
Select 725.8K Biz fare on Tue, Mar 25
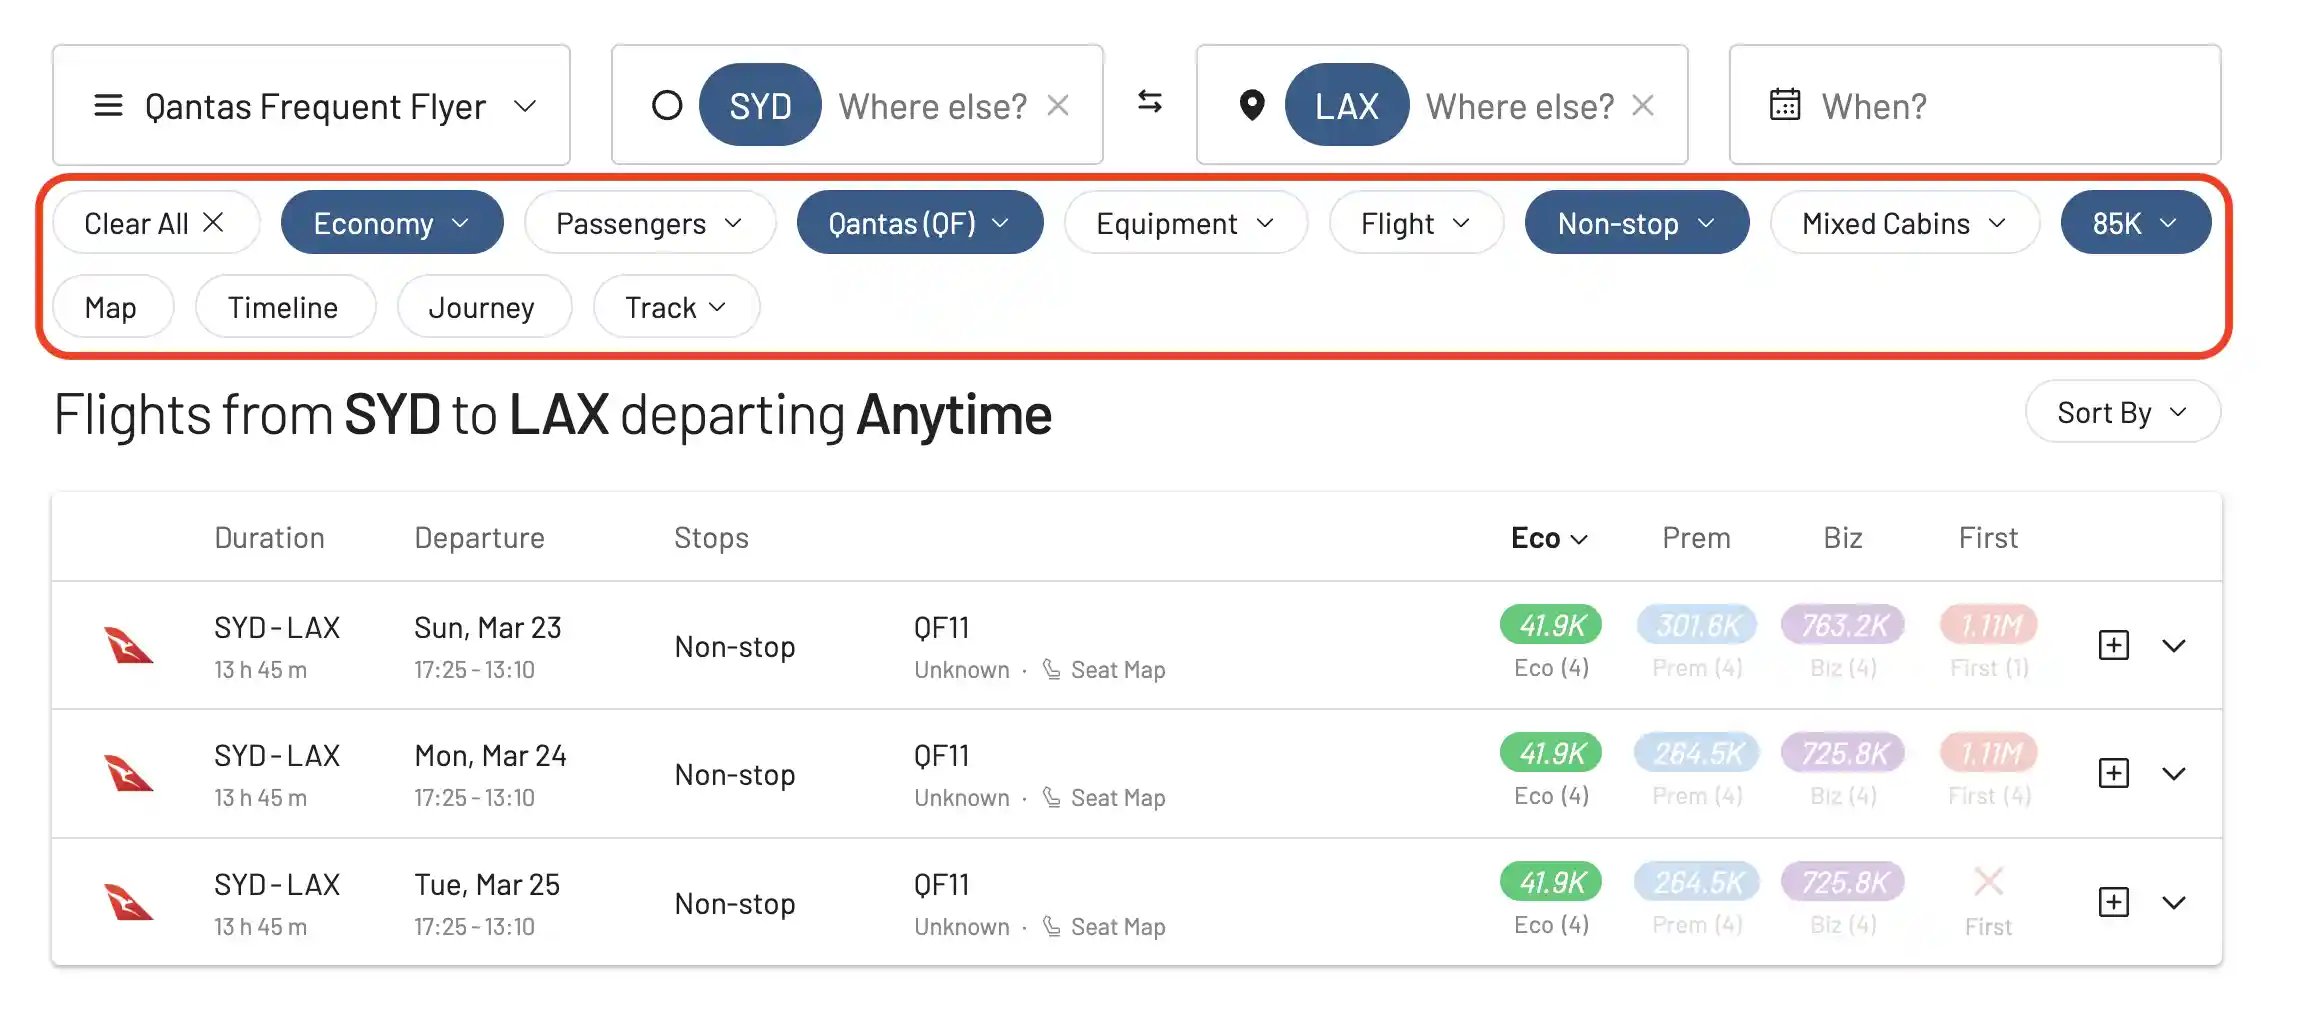1843,882
